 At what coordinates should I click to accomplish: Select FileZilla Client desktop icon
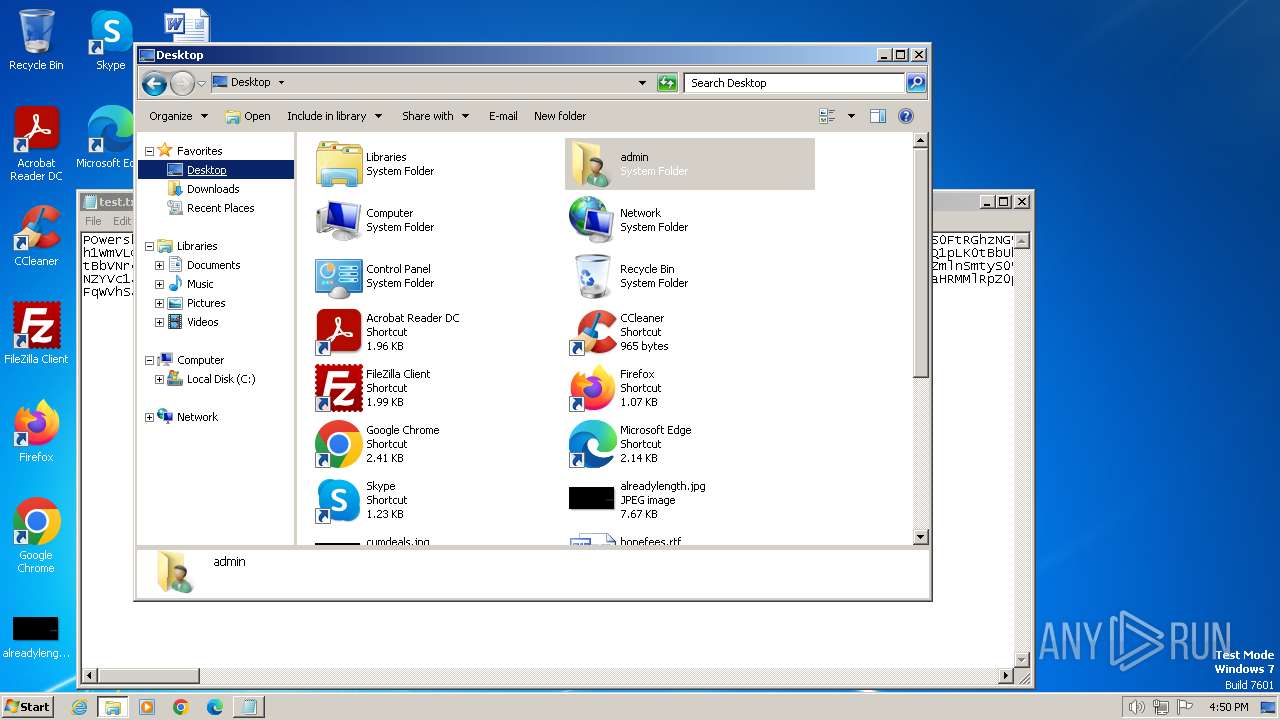(36, 334)
